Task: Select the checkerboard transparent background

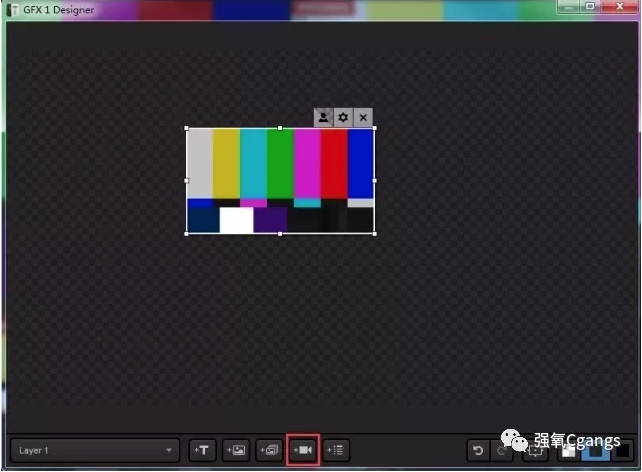Action: pos(568,451)
